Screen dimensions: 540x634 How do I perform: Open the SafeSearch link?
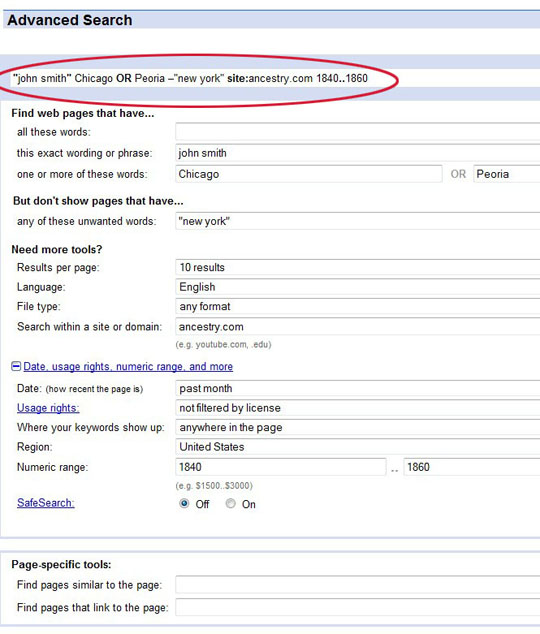coord(46,503)
